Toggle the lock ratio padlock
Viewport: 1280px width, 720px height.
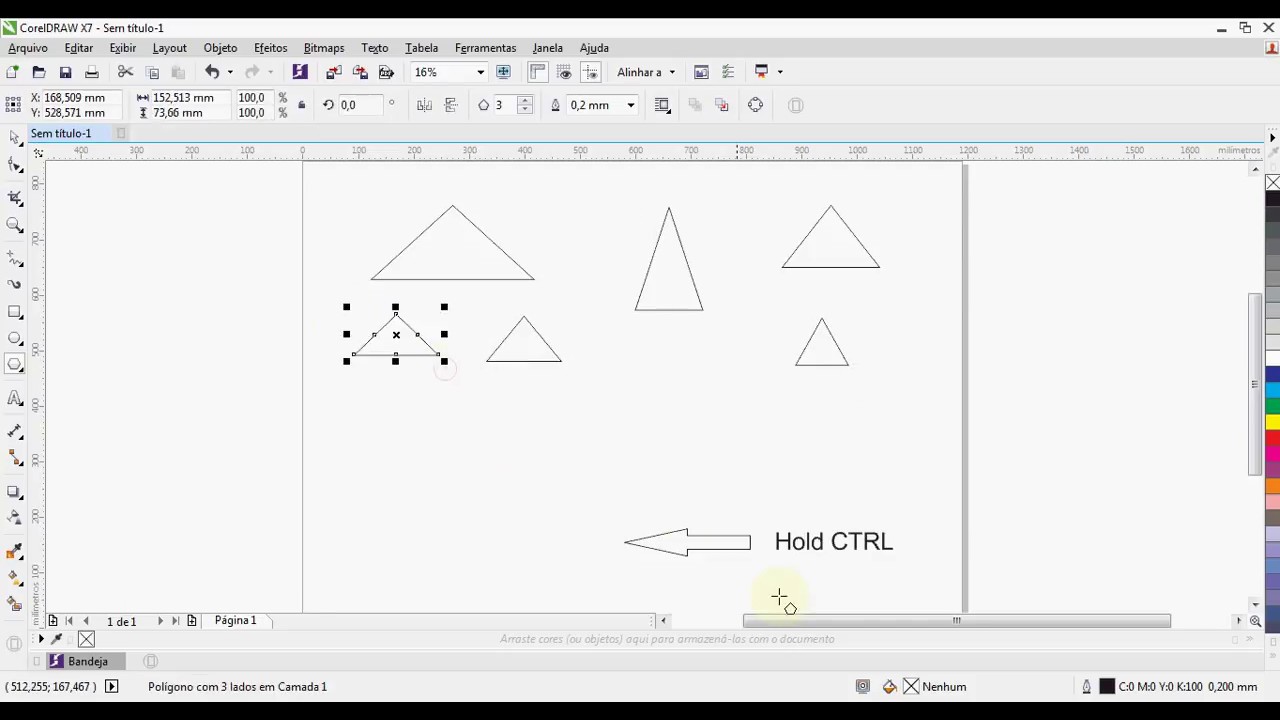301,105
